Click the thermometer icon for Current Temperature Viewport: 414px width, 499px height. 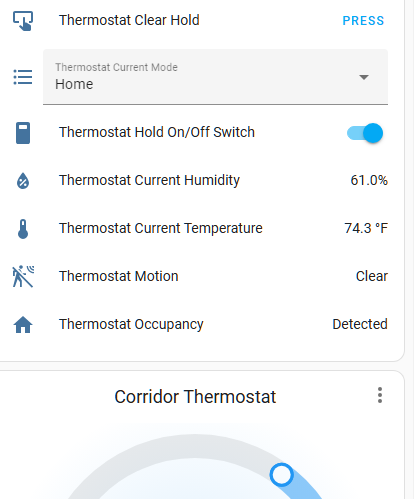tap(23, 229)
